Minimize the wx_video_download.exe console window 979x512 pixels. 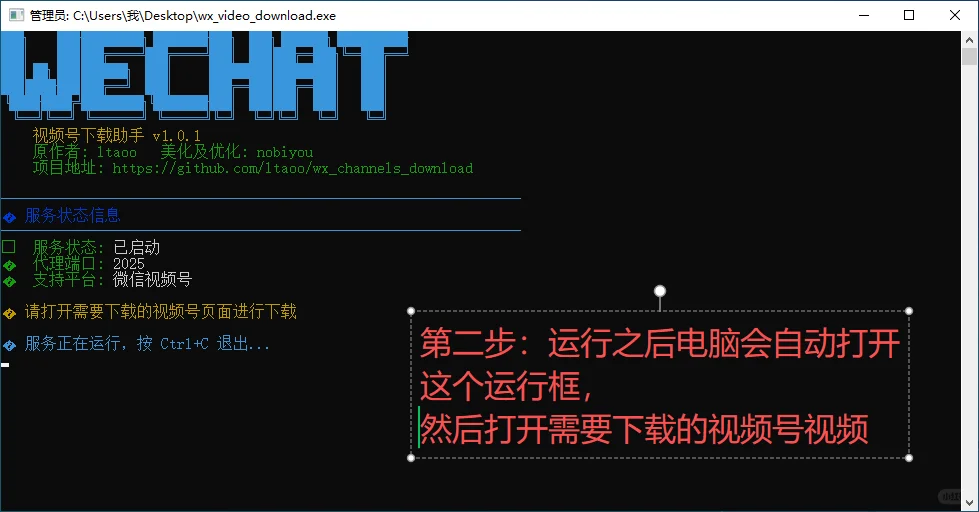pos(864,15)
